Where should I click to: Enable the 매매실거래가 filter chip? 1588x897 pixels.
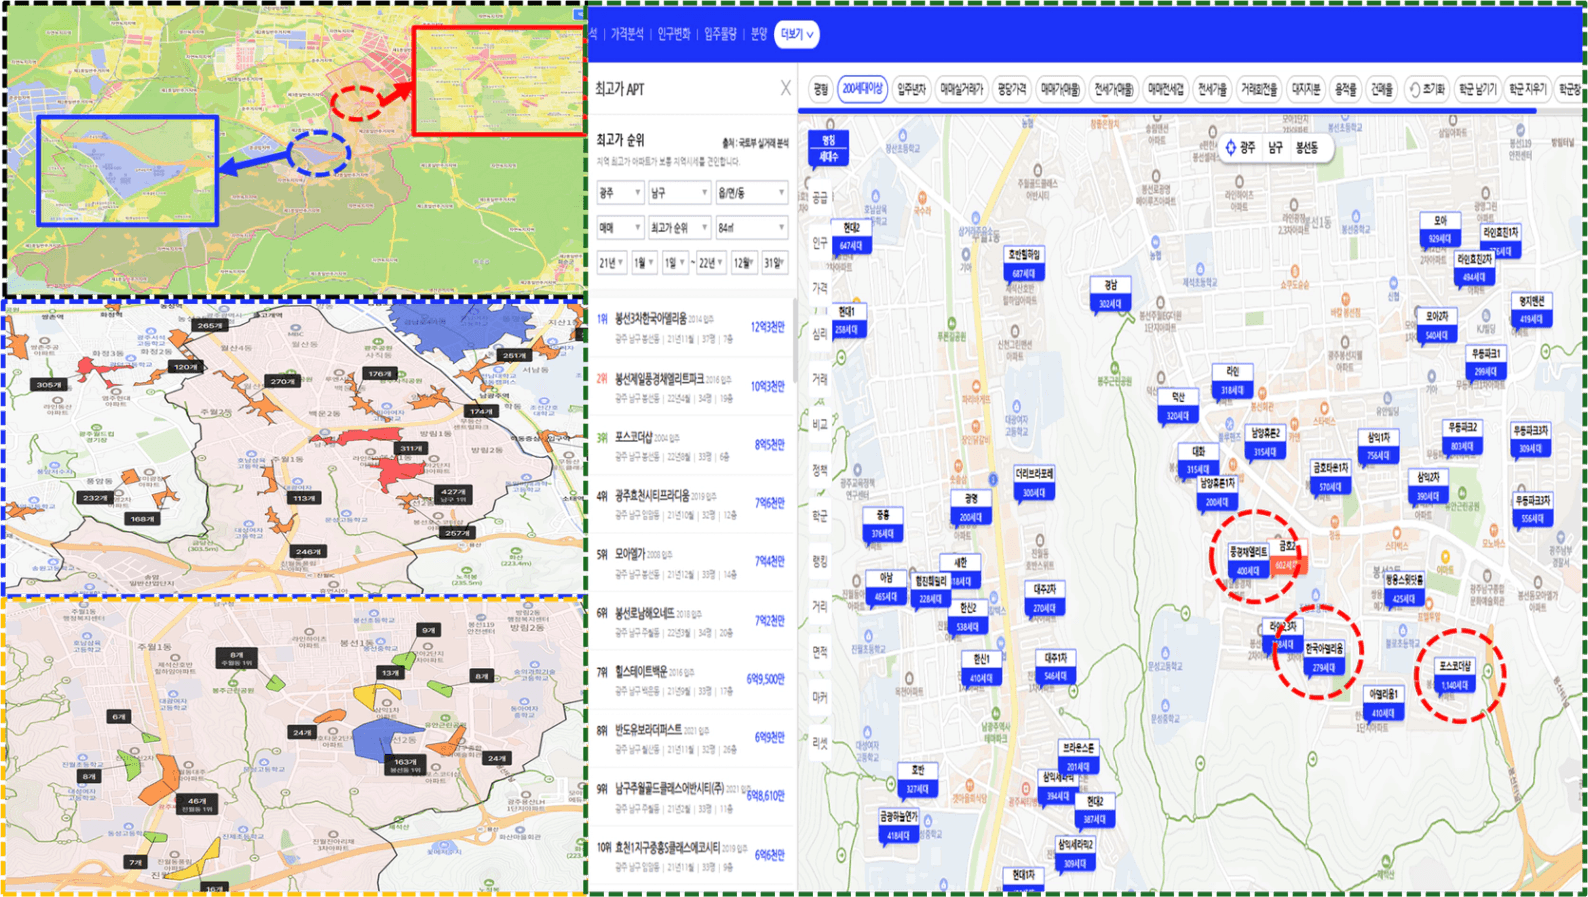961,89
